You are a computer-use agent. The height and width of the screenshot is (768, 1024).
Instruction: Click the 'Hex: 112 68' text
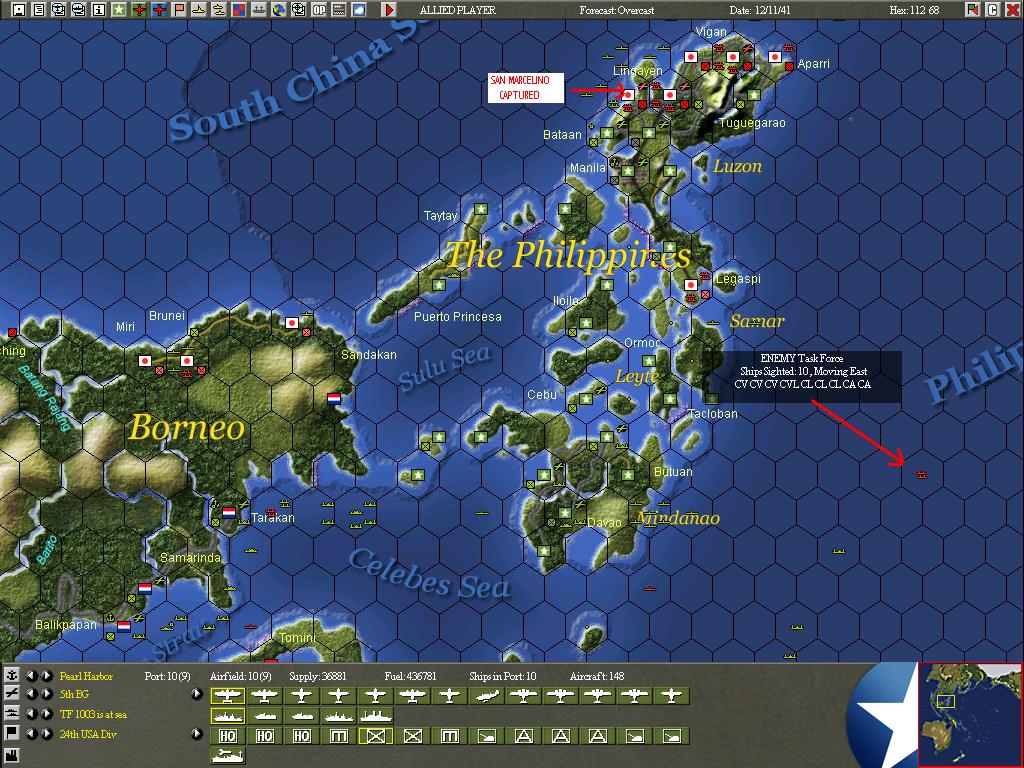(x=914, y=10)
